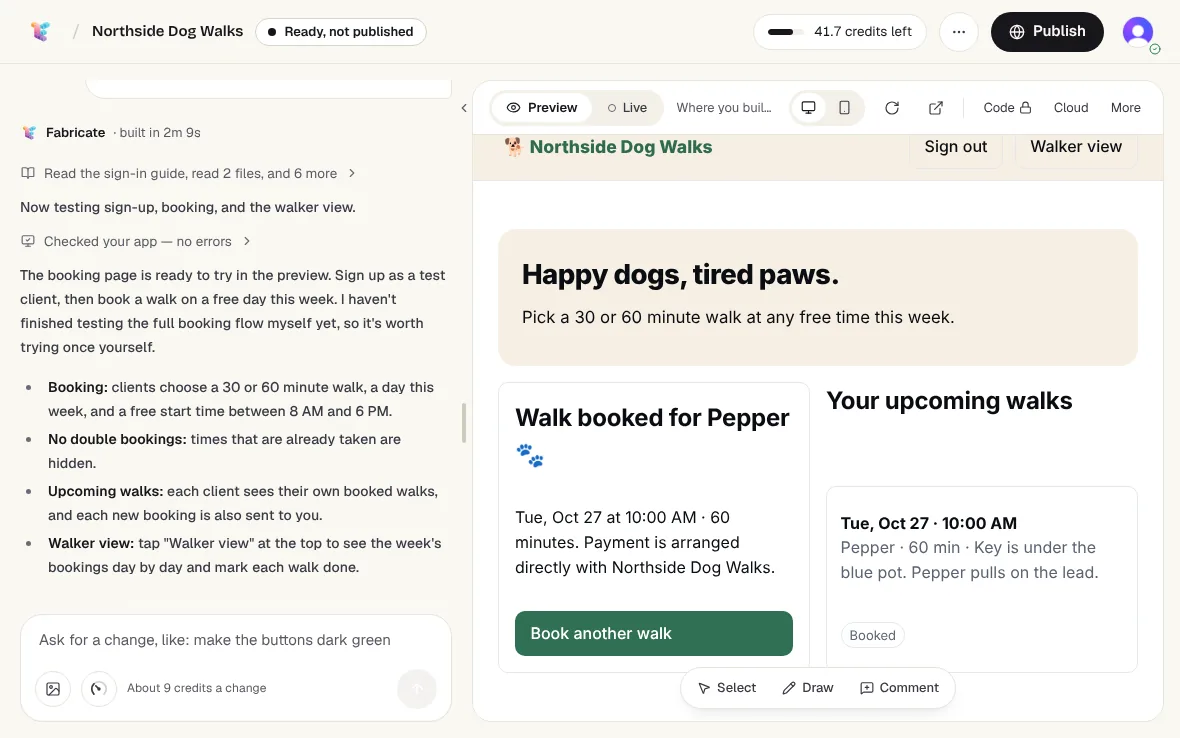Publish the Northside Dog Walks app
Viewport: 1180px width, 738px height.
(1047, 32)
